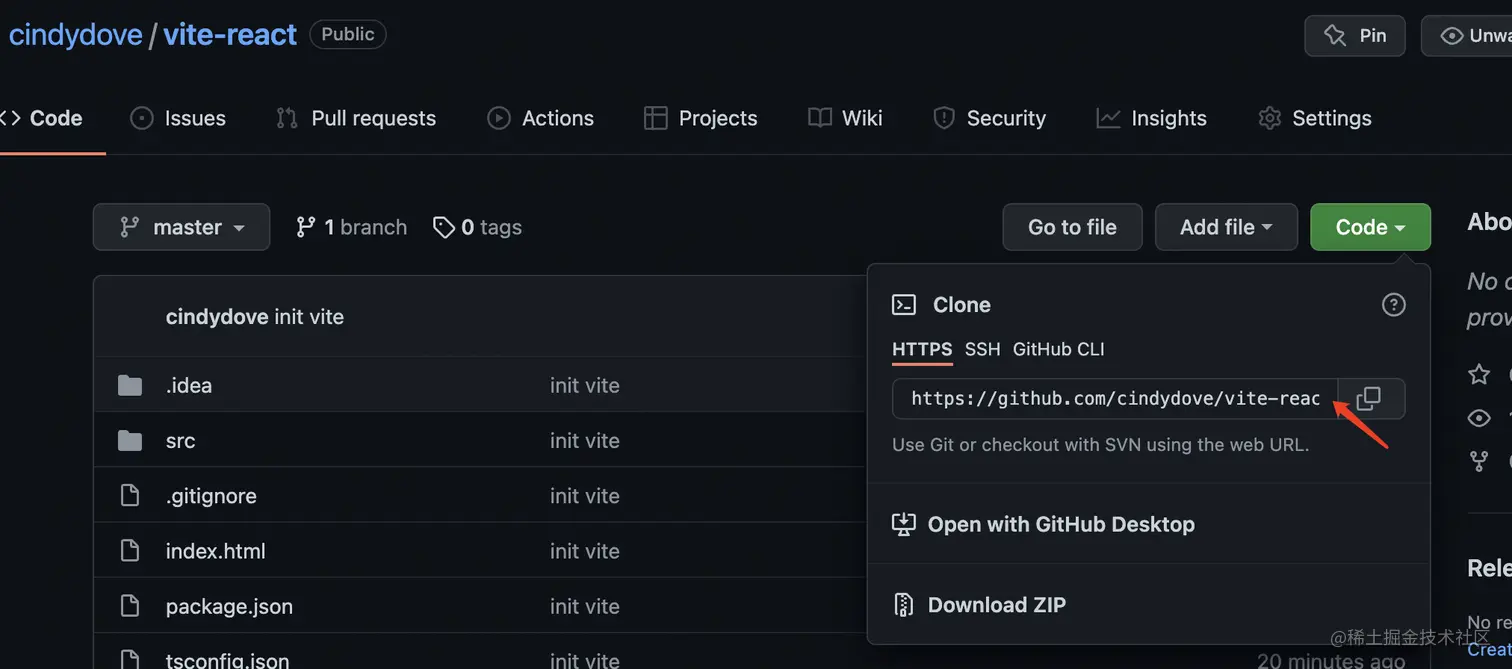The height and width of the screenshot is (669, 1512).
Task: Click the tag icon next to 0 tags
Action: click(443, 228)
